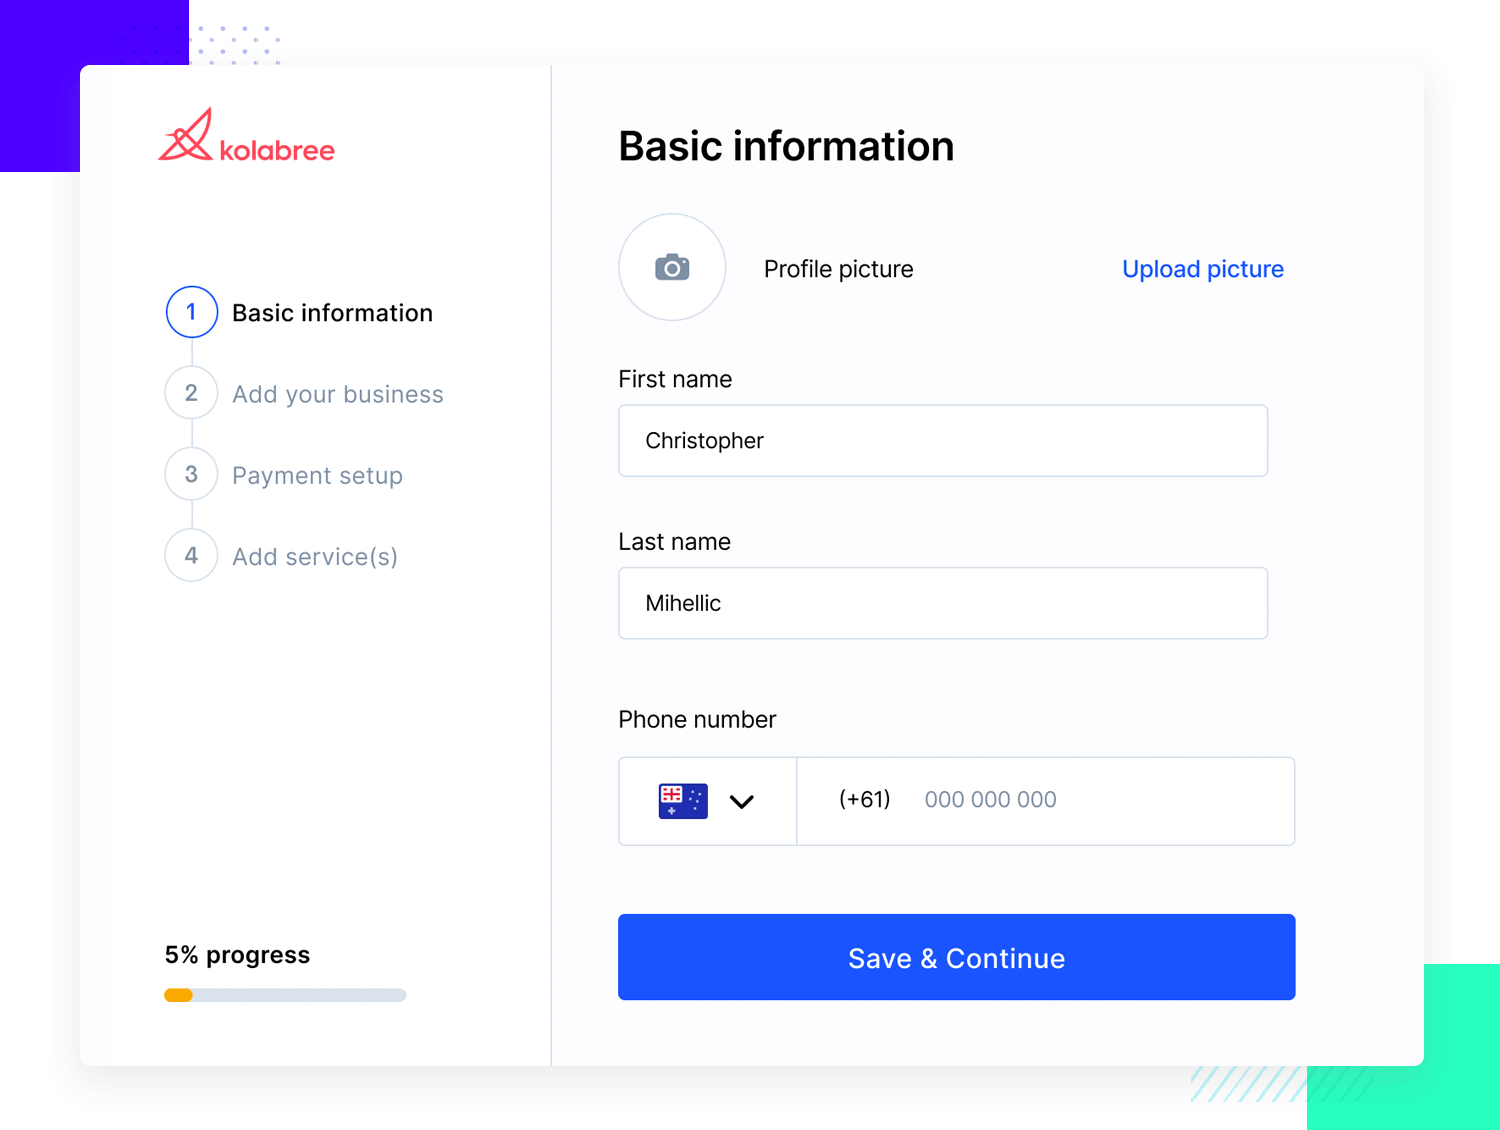Focus the Last name field with Mihellic
This screenshot has width=1500, height=1130.
coord(943,603)
